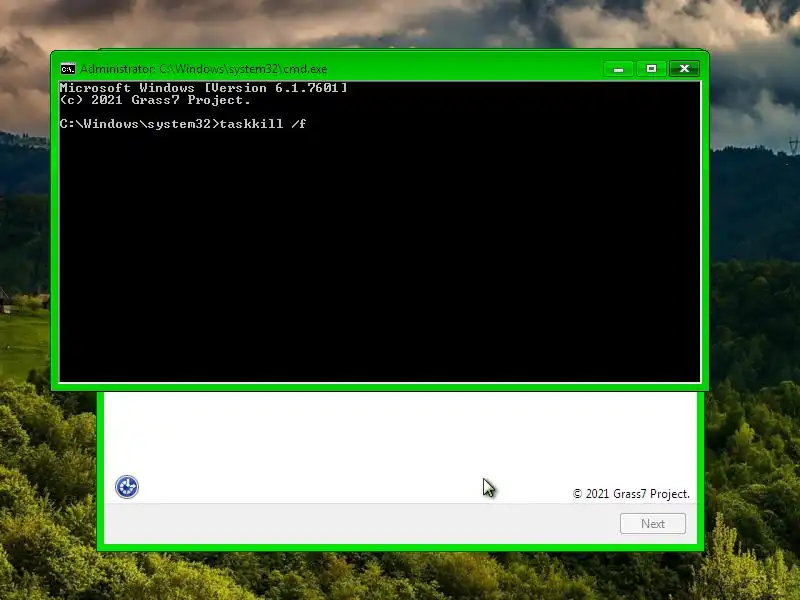The image size is (800, 600).
Task: Maximize the Administrator cmd.exe window
Action: 651,69
